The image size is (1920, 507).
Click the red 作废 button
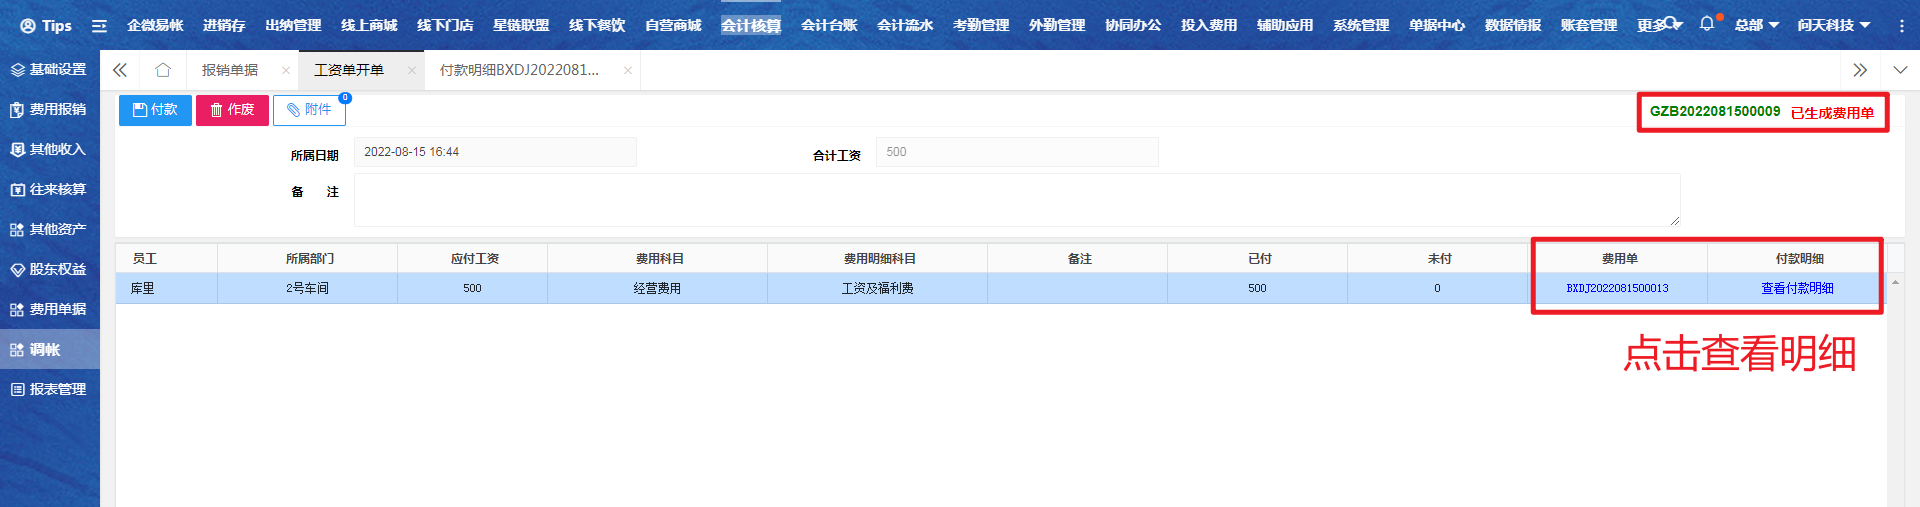click(232, 110)
